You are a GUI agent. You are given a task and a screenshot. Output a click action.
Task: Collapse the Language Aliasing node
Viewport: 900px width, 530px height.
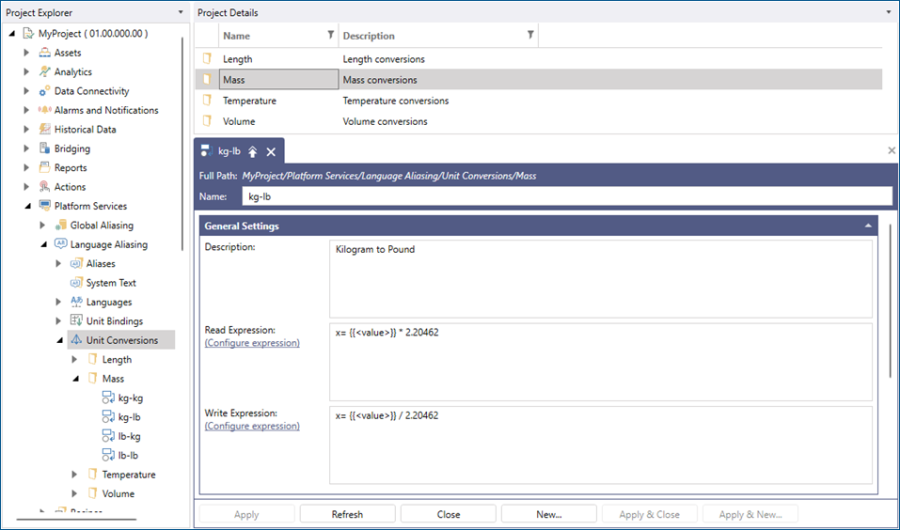point(43,245)
